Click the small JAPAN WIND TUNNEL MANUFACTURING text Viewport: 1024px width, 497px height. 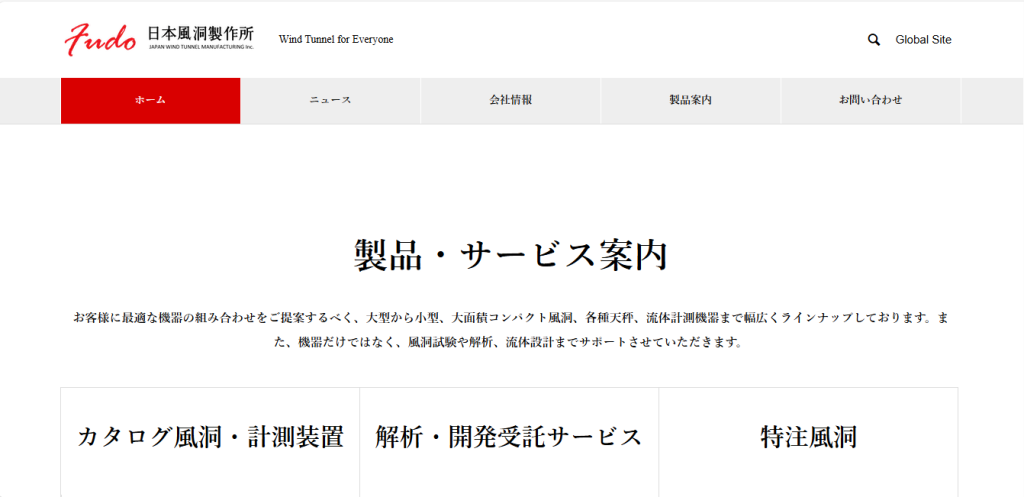tap(200, 46)
